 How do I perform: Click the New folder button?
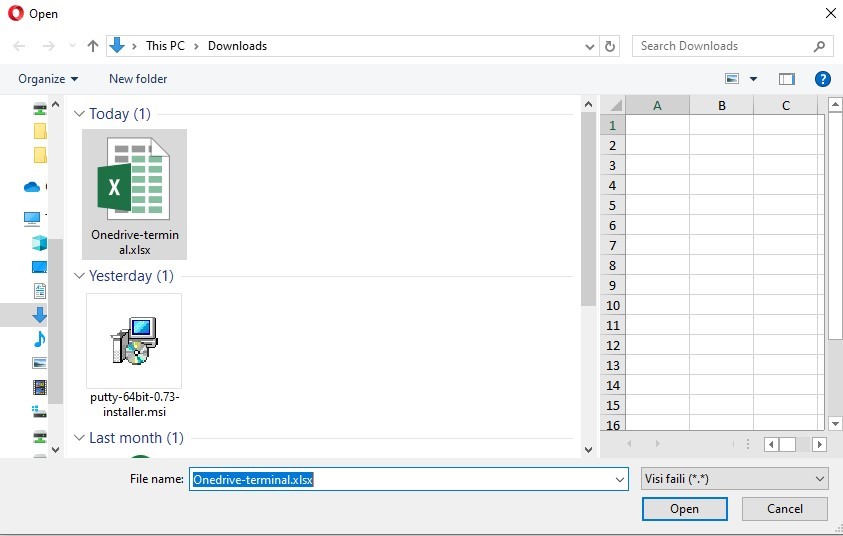pyautogui.click(x=138, y=79)
